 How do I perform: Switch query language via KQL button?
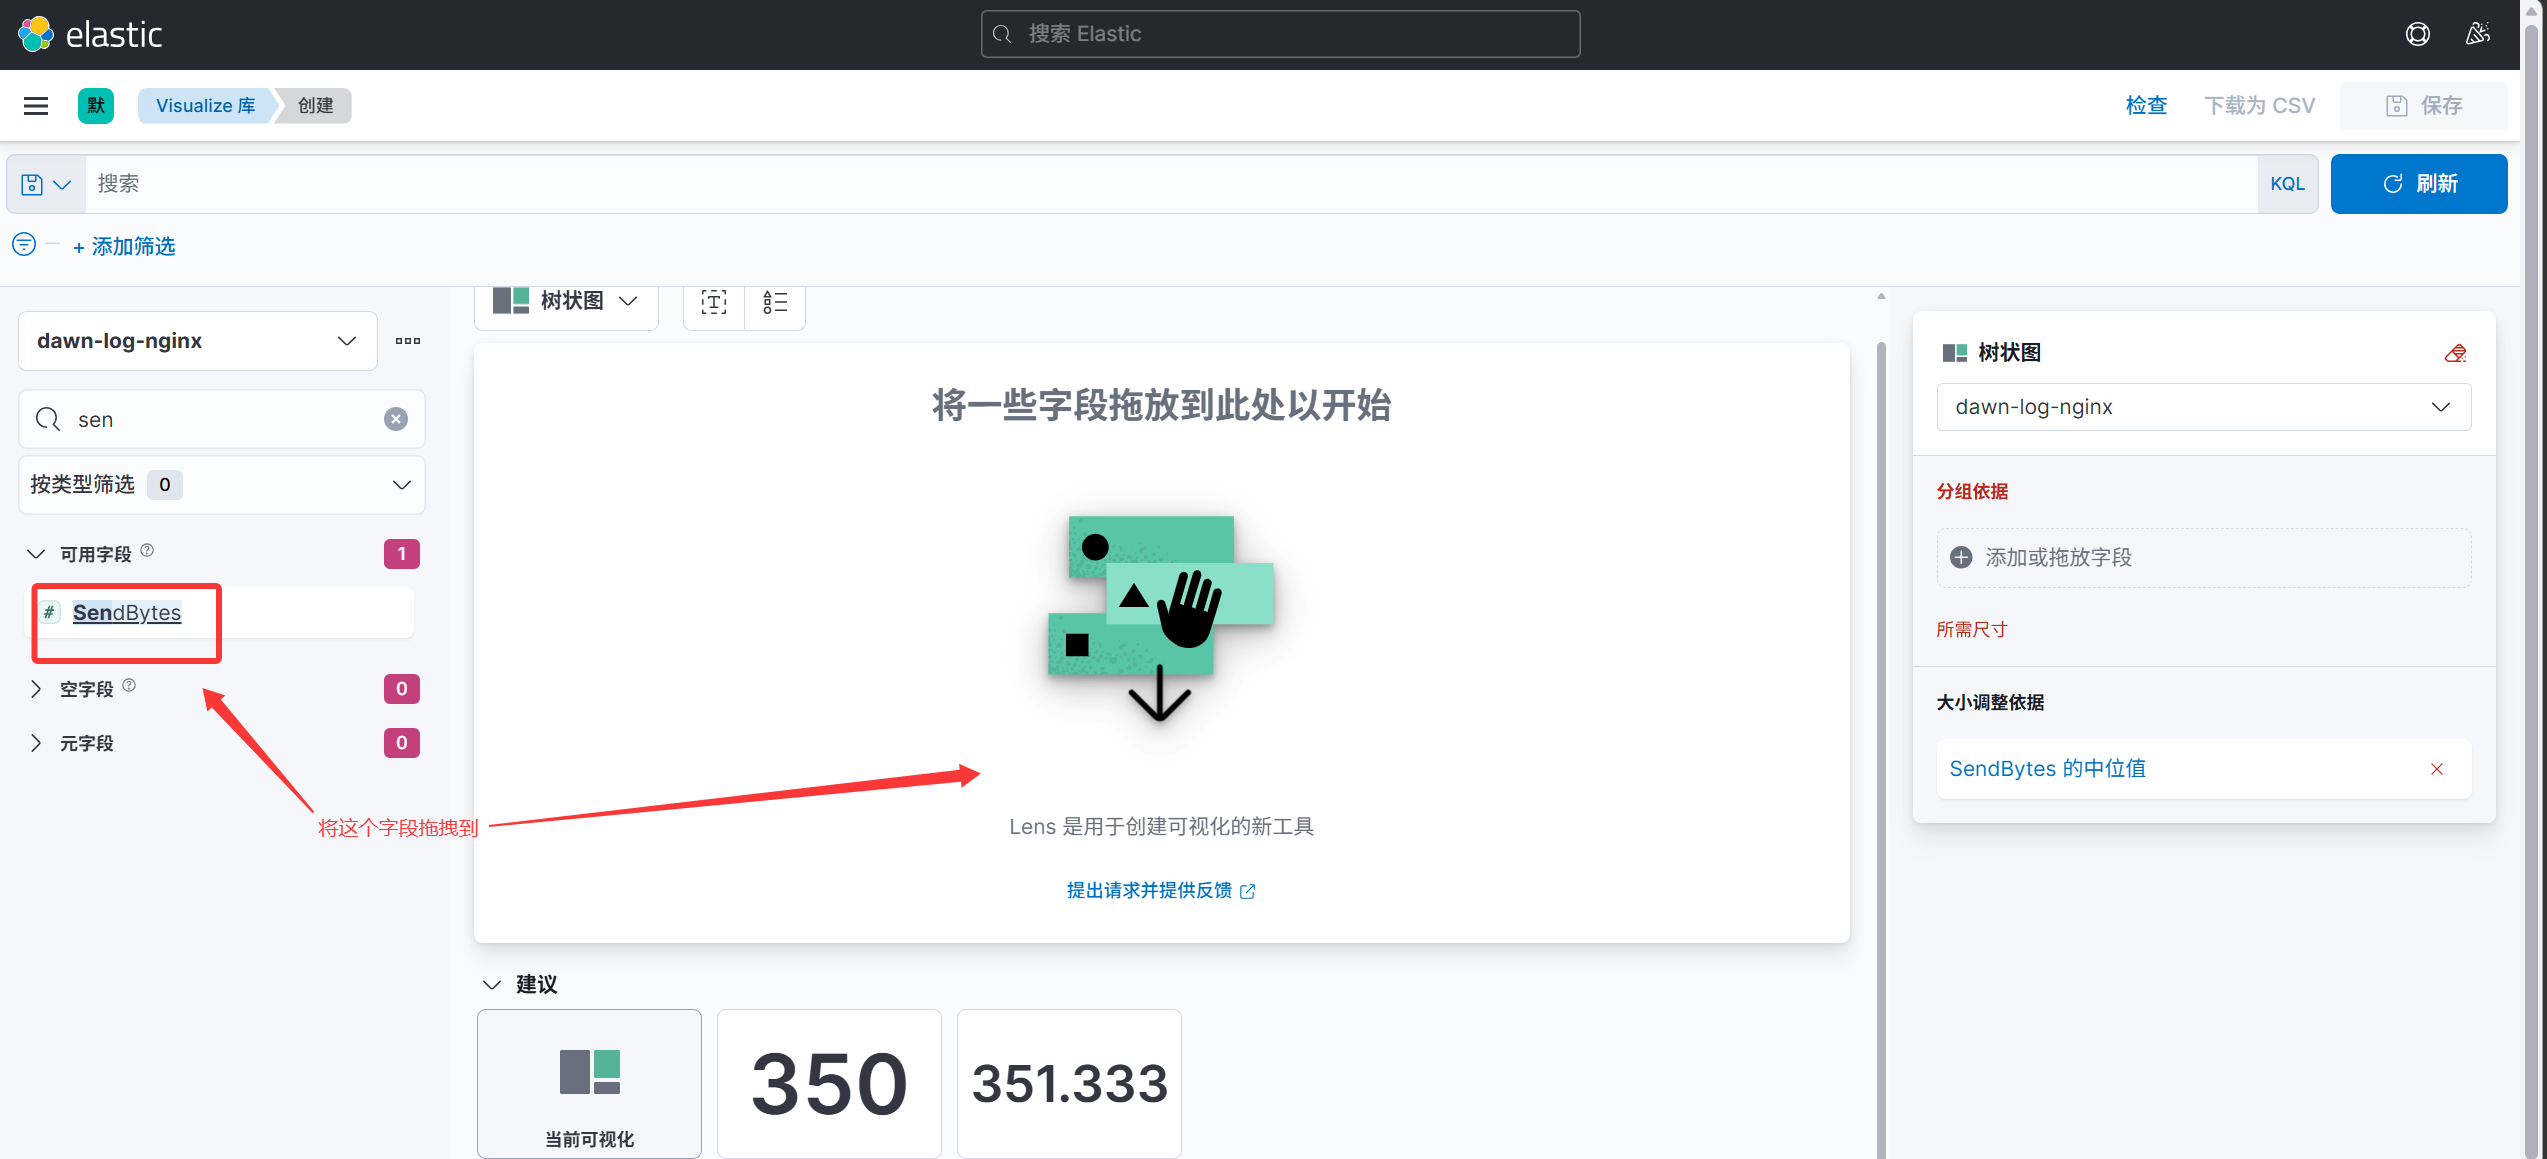(2287, 184)
